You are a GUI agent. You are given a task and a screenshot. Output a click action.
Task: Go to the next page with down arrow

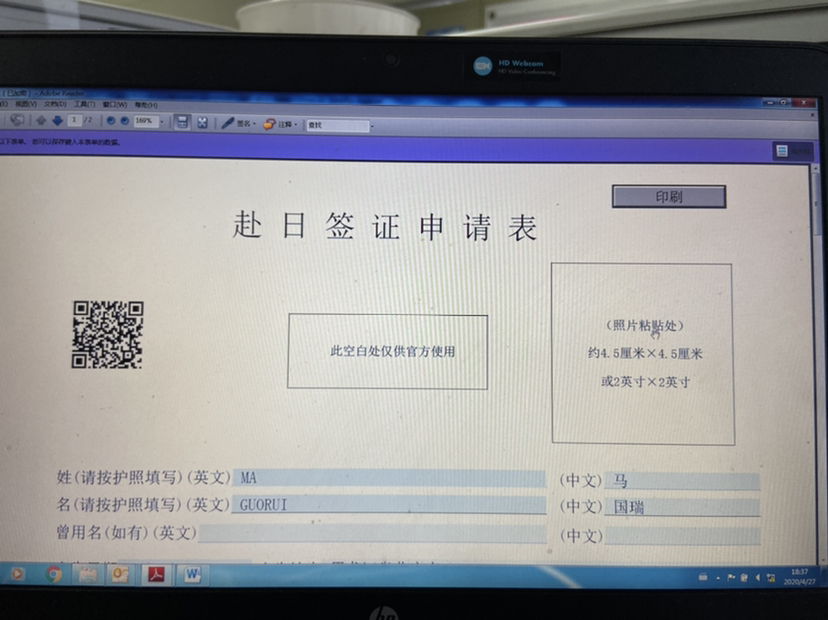click(x=57, y=121)
